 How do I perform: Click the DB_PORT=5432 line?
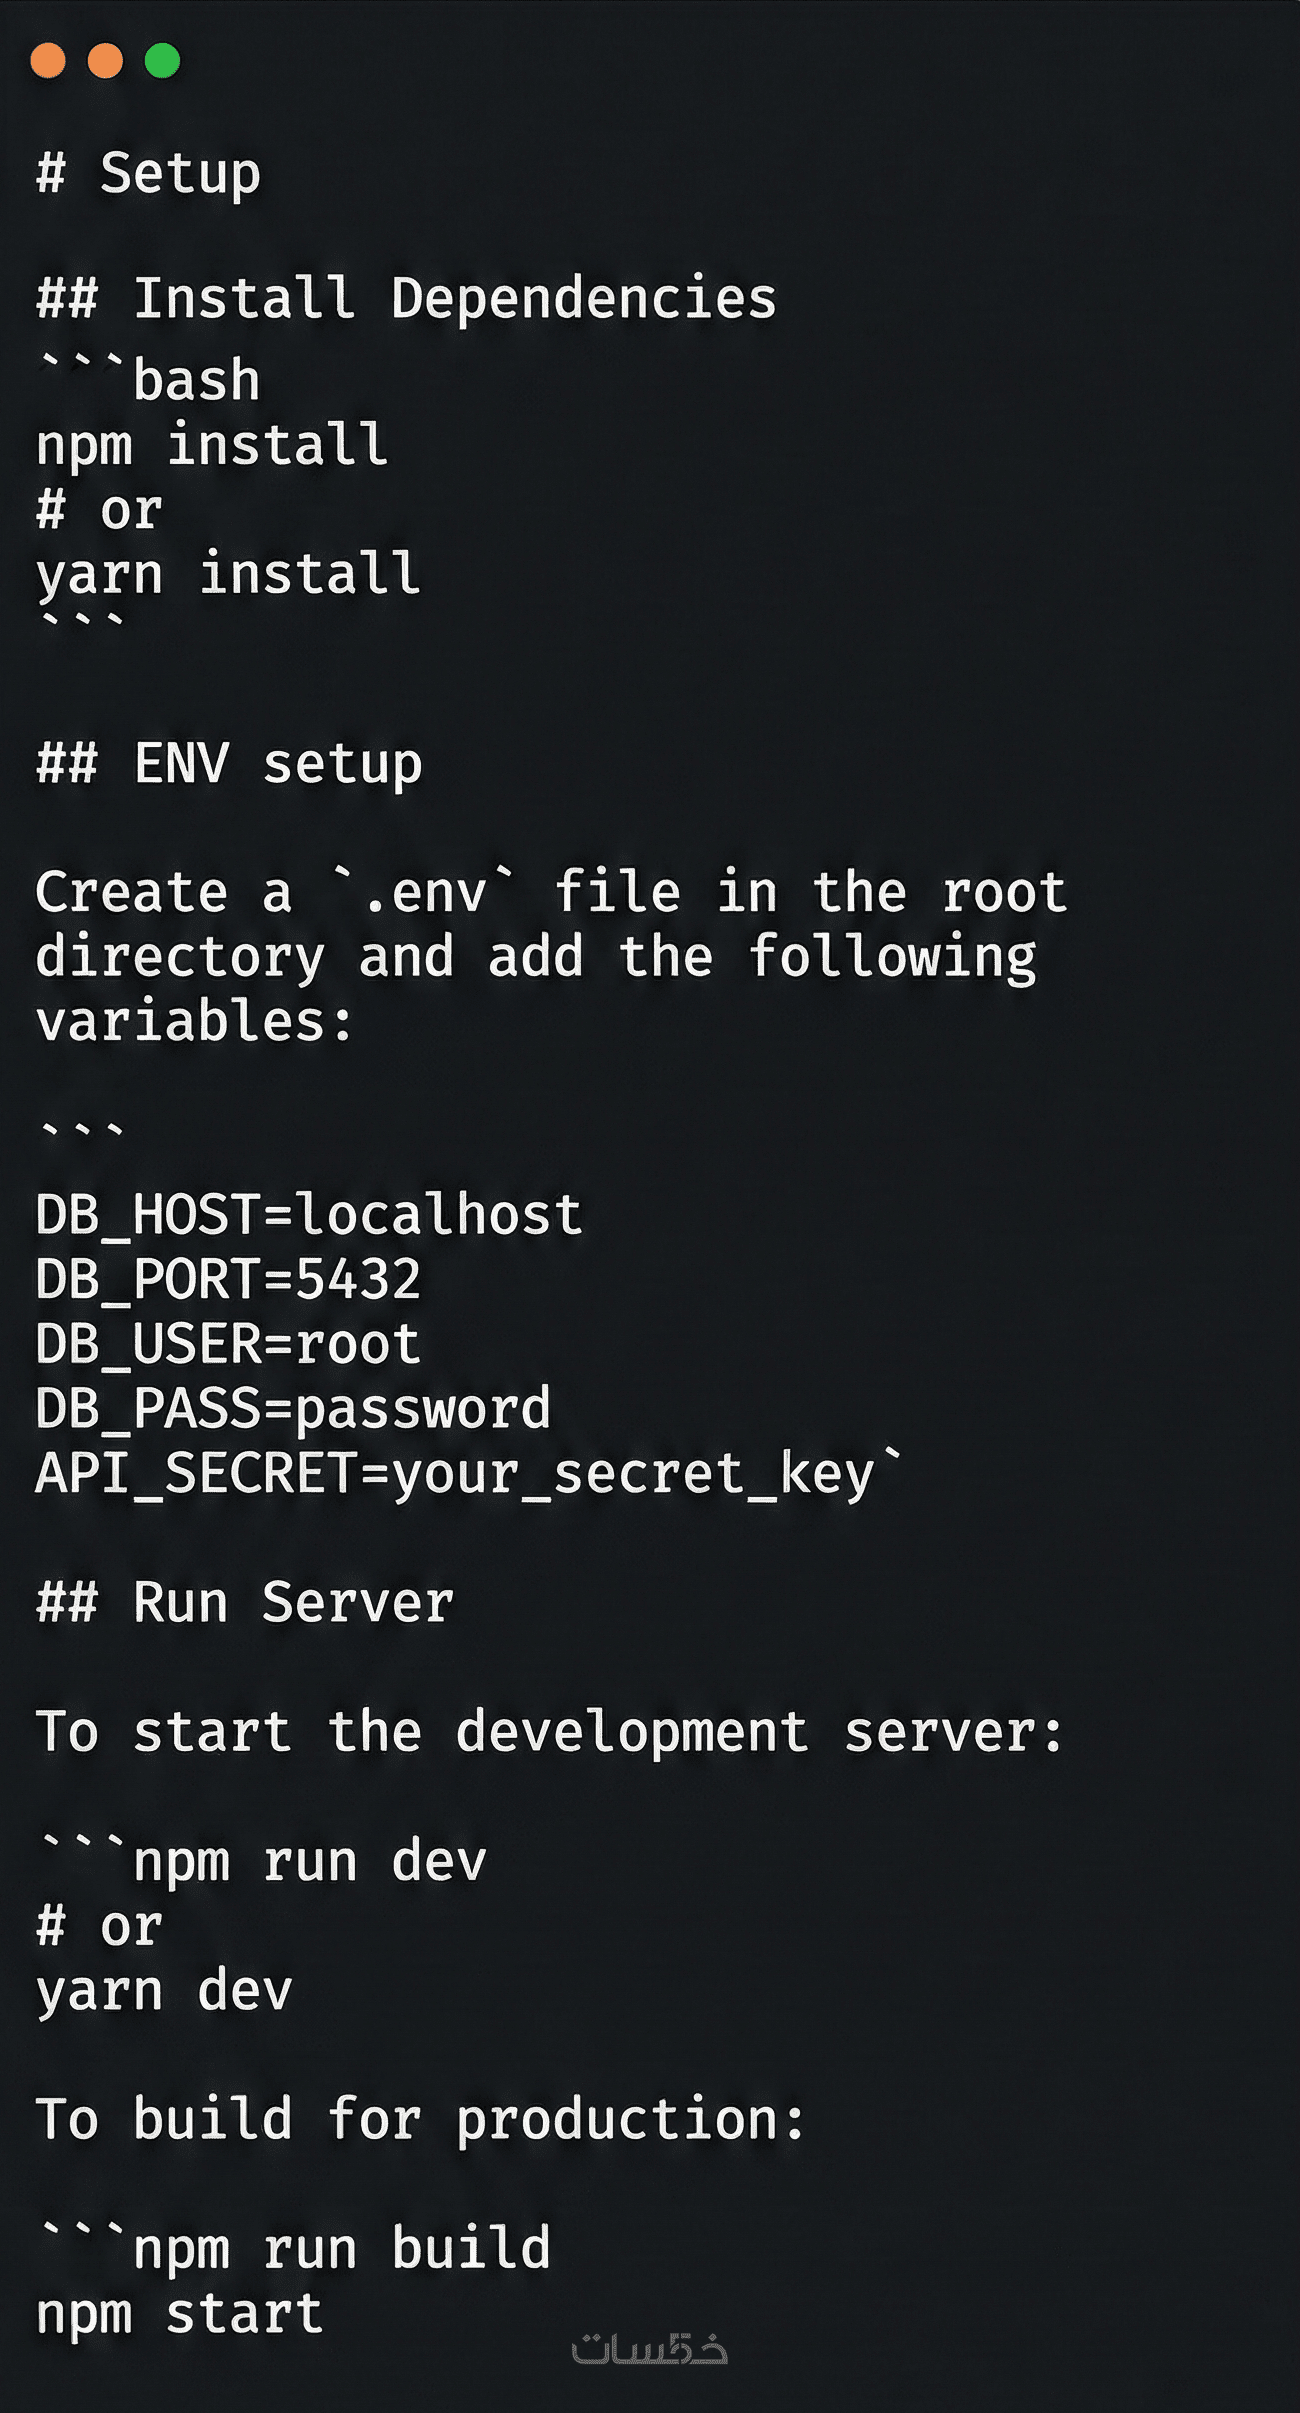tap(228, 1279)
